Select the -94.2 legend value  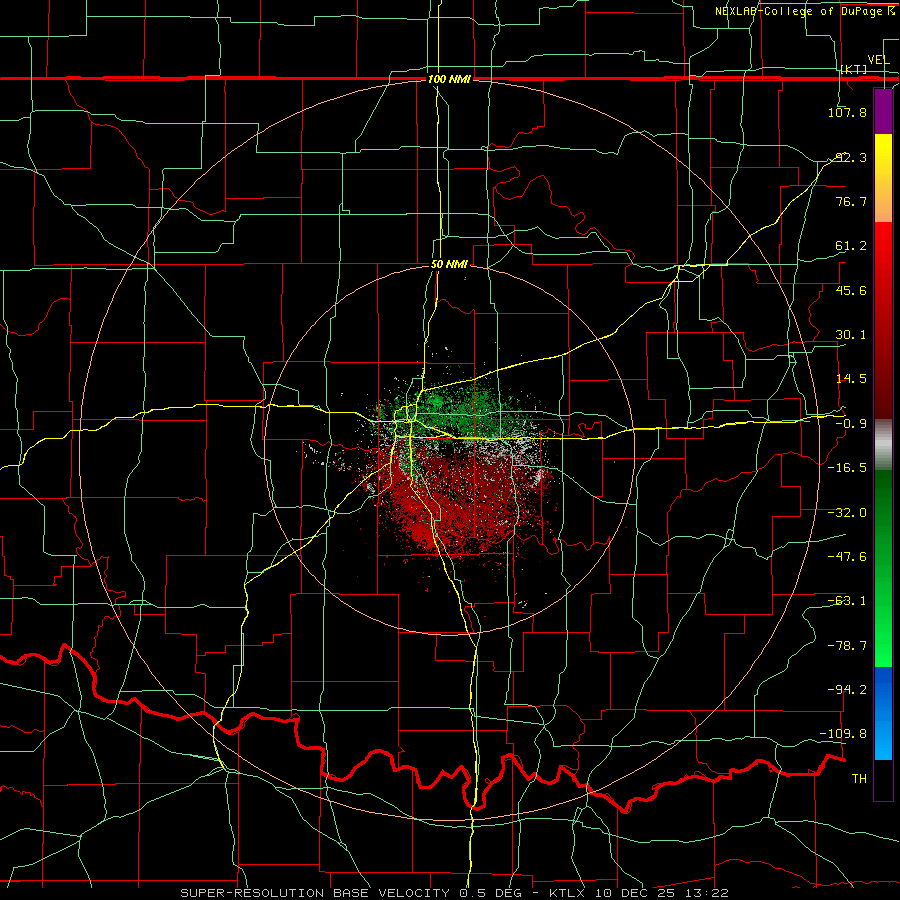pyautogui.click(x=847, y=690)
